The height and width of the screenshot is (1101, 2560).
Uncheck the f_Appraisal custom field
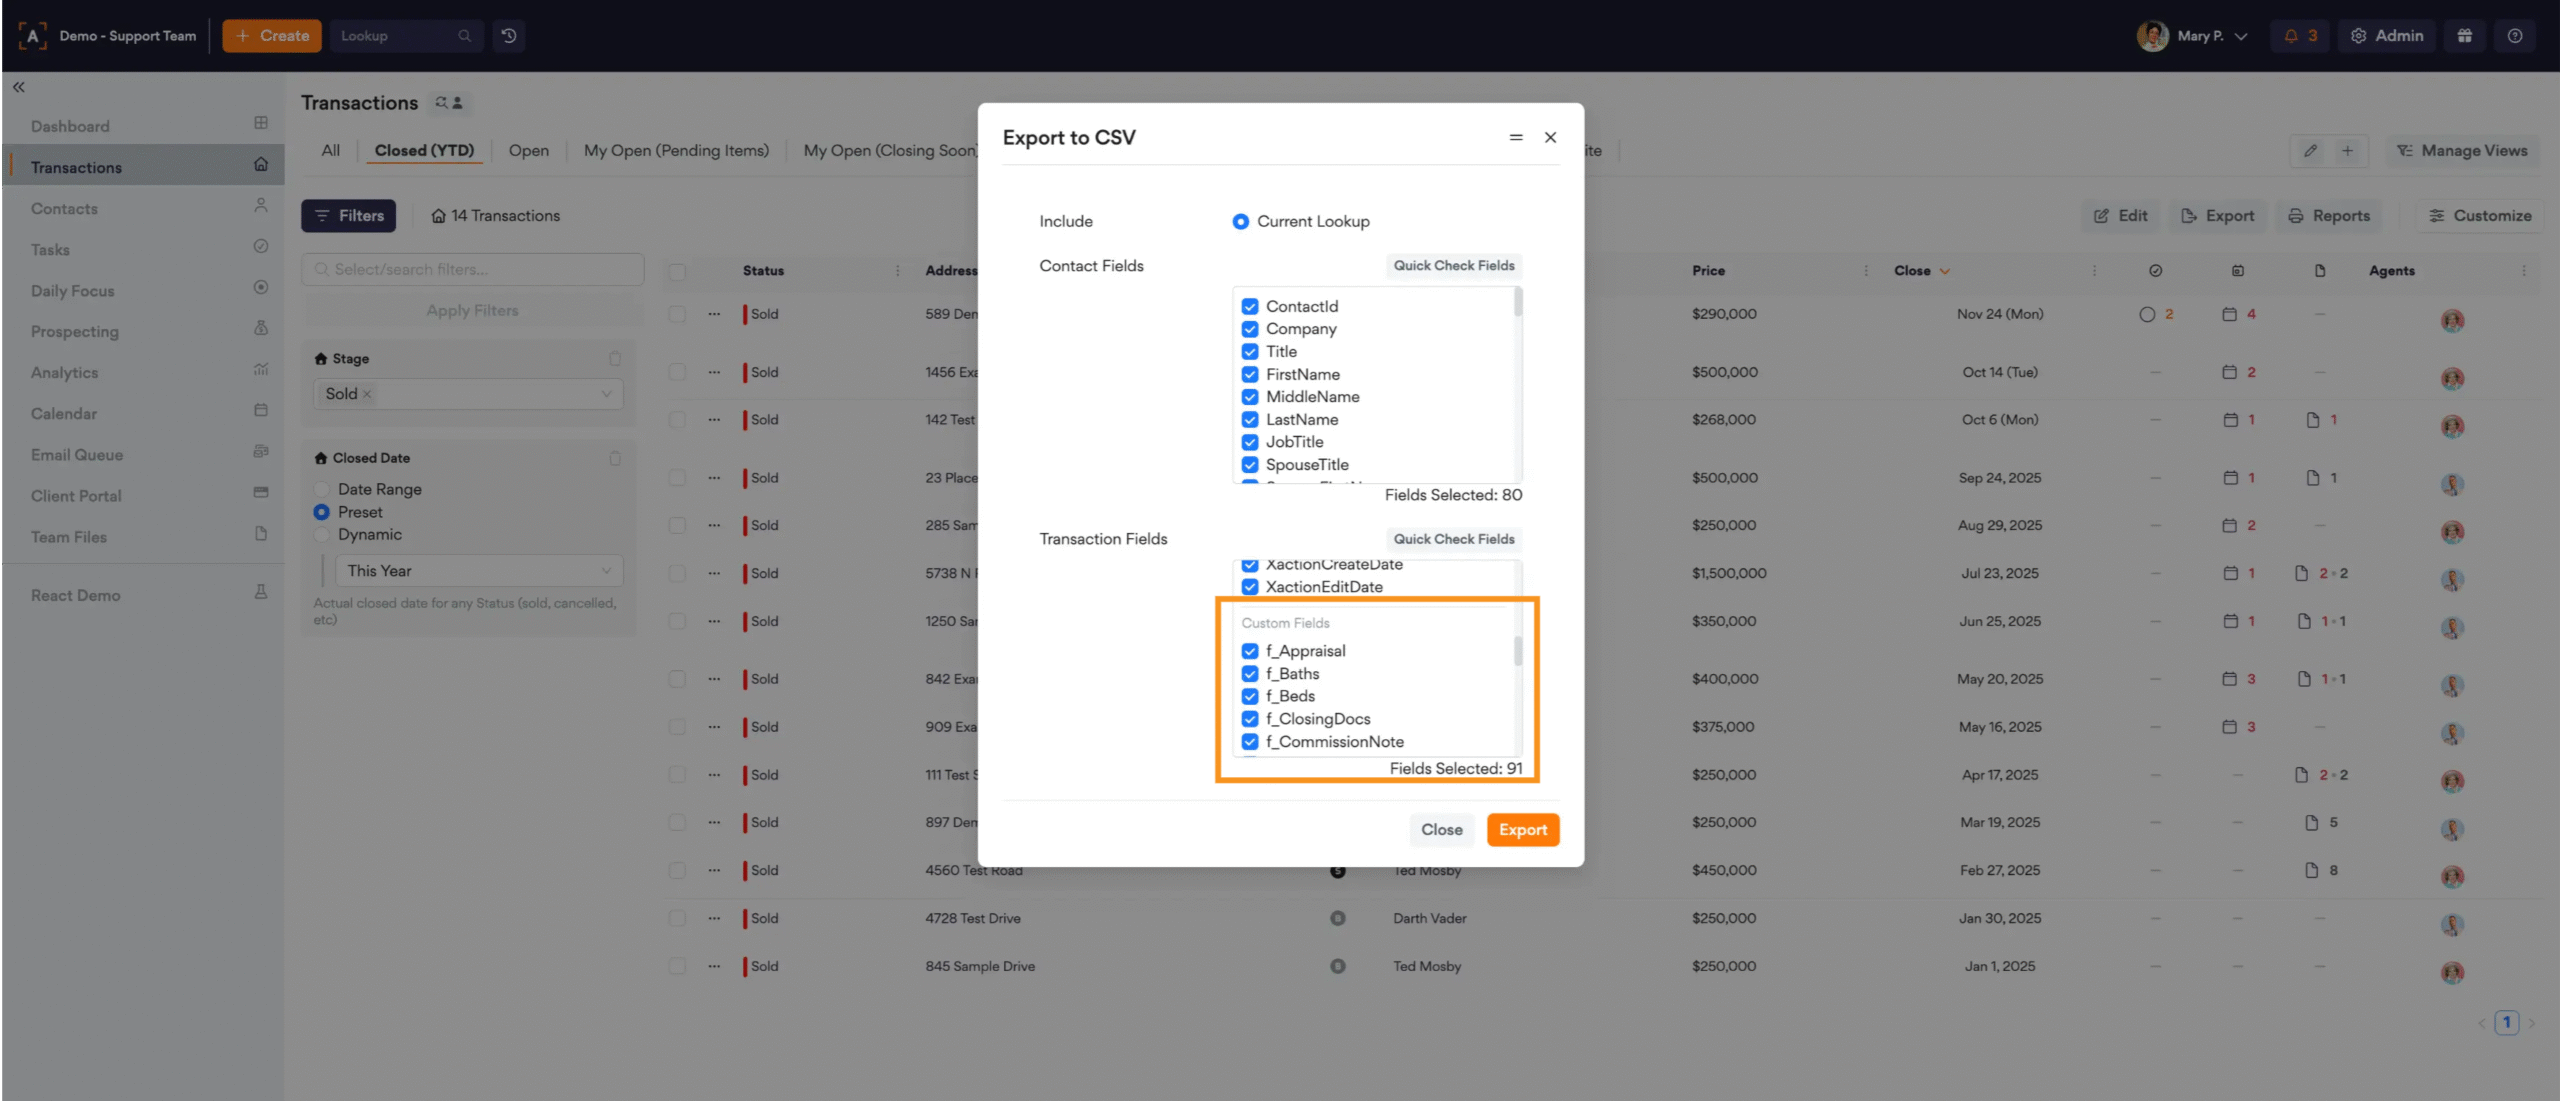click(1250, 651)
